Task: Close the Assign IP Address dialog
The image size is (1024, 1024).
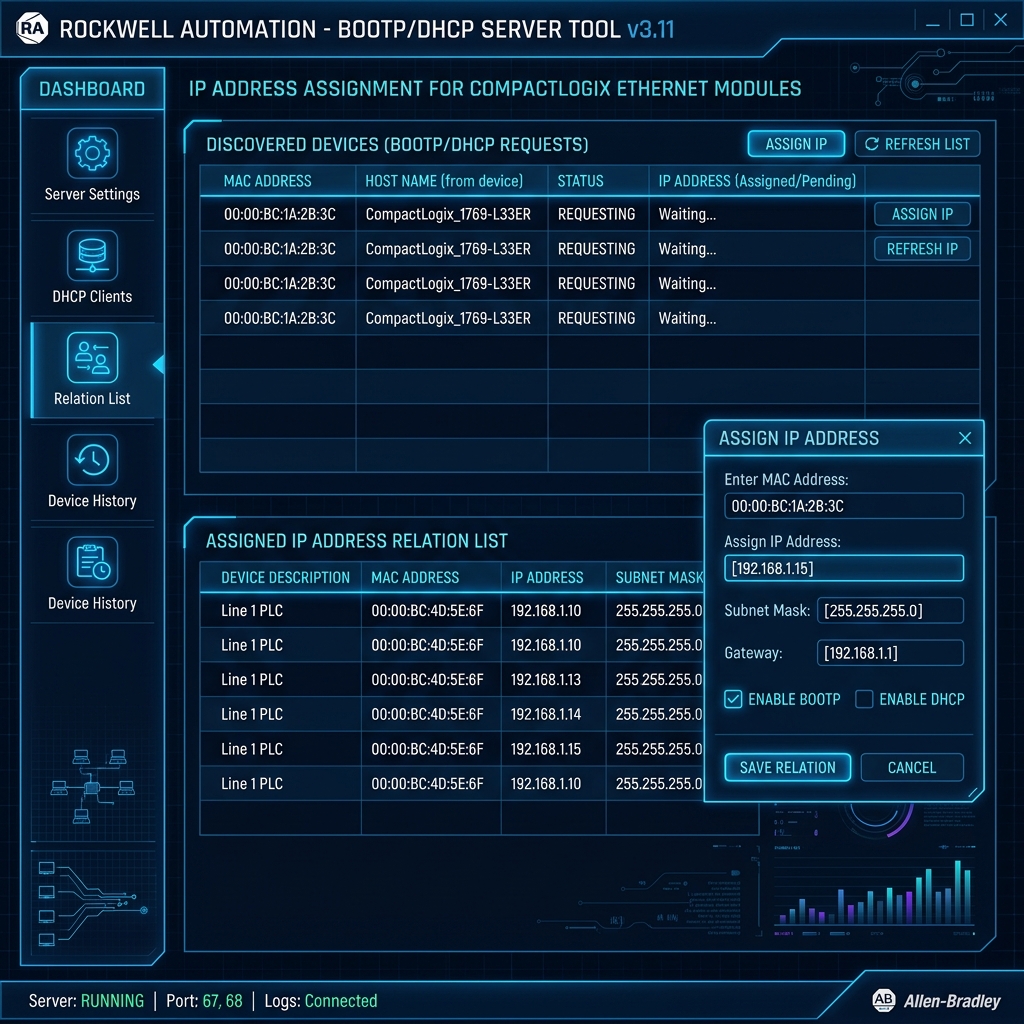Action: [x=965, y=438]
